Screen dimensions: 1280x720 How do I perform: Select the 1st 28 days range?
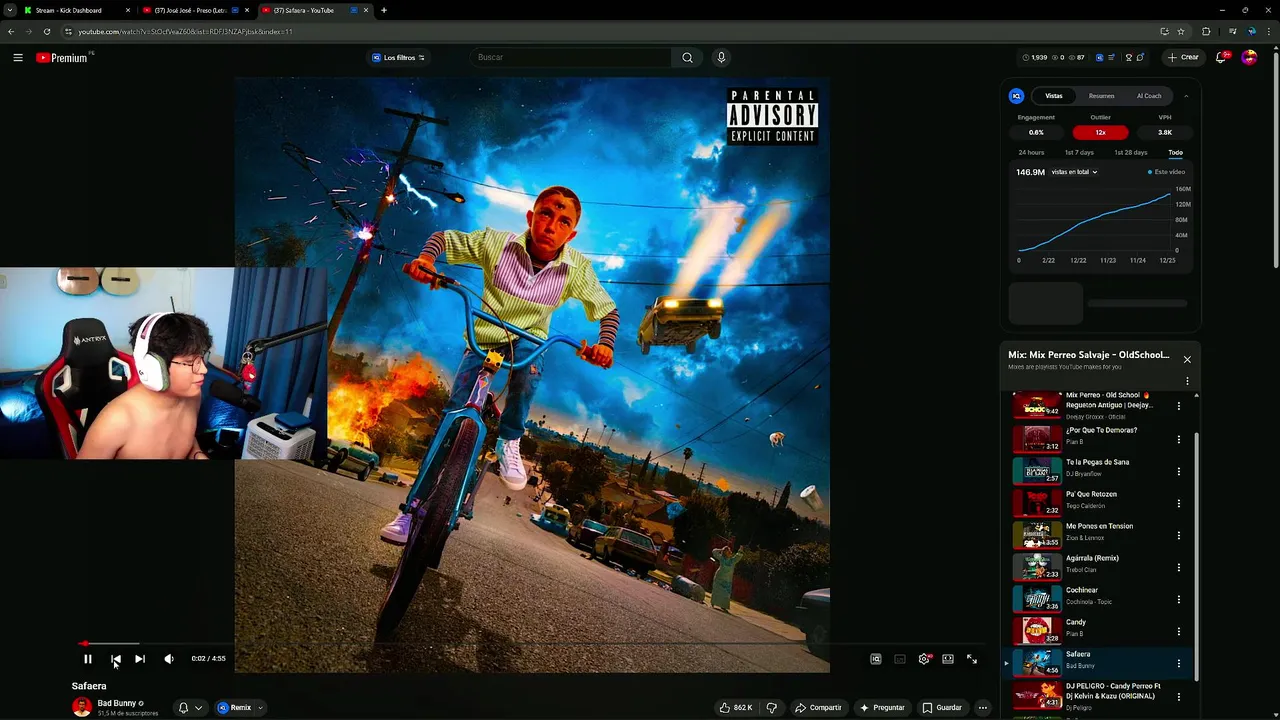(x=1131, y=153)
